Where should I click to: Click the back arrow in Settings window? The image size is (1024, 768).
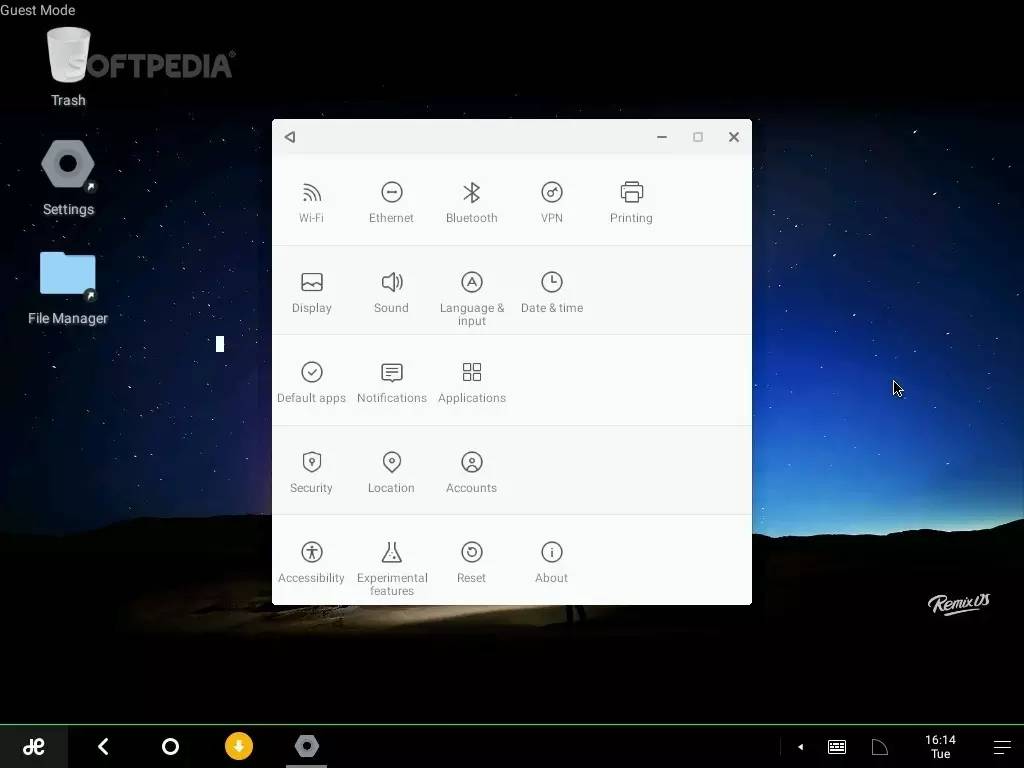pyautogui.click(x=290, y=137)
